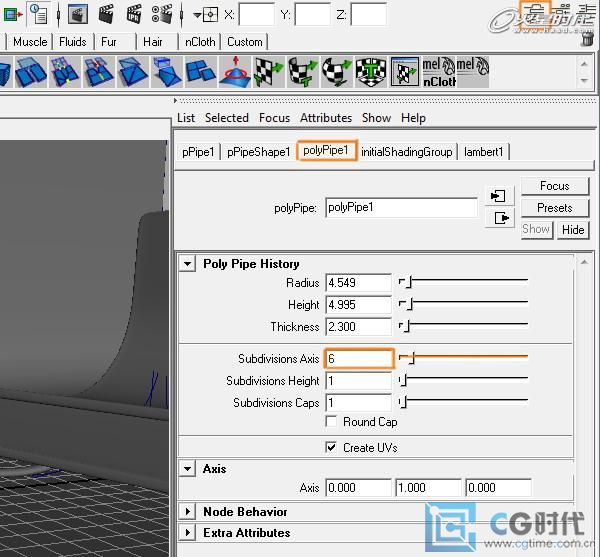Run the mel nCloth shelf script
Image resolution: width=600 pixels, height=557 pixels.
[439, 72]
